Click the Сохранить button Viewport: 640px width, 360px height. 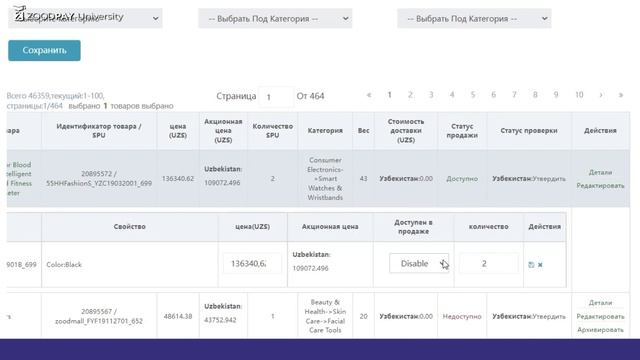click(44, 50)
